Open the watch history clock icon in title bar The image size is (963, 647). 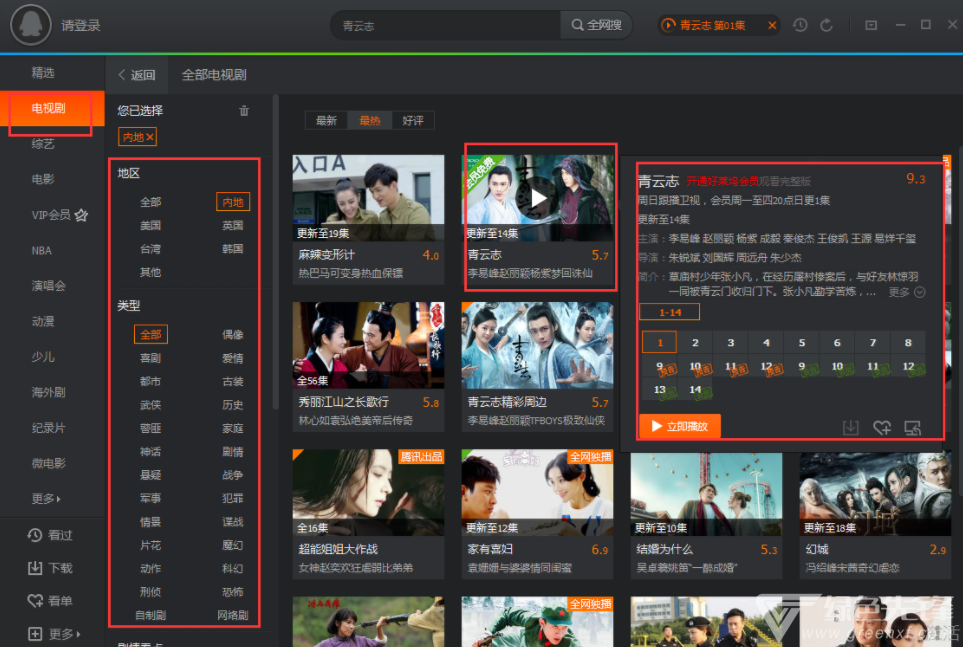point(800,25)
